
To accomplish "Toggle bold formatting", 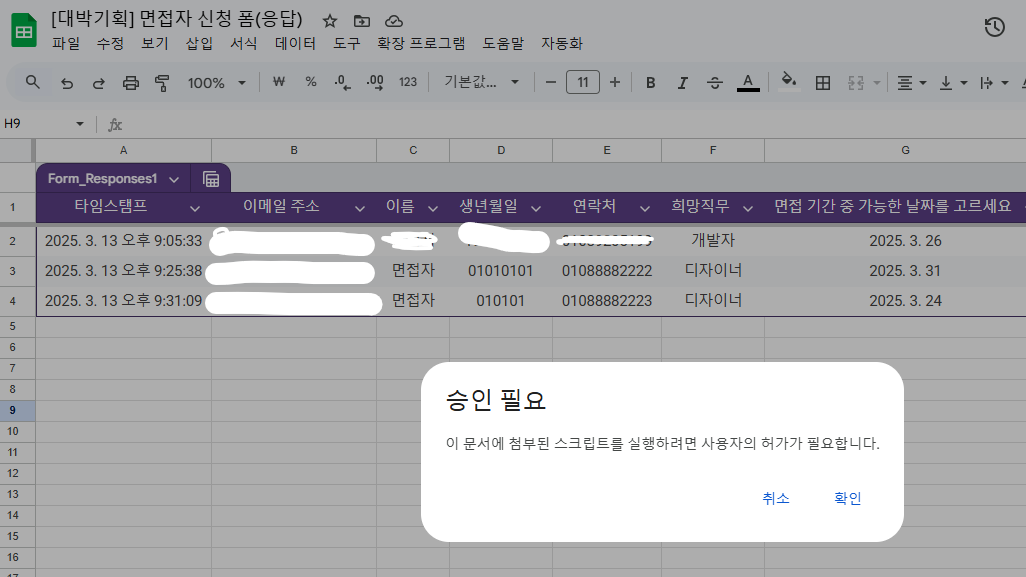I will pos(650,83).
